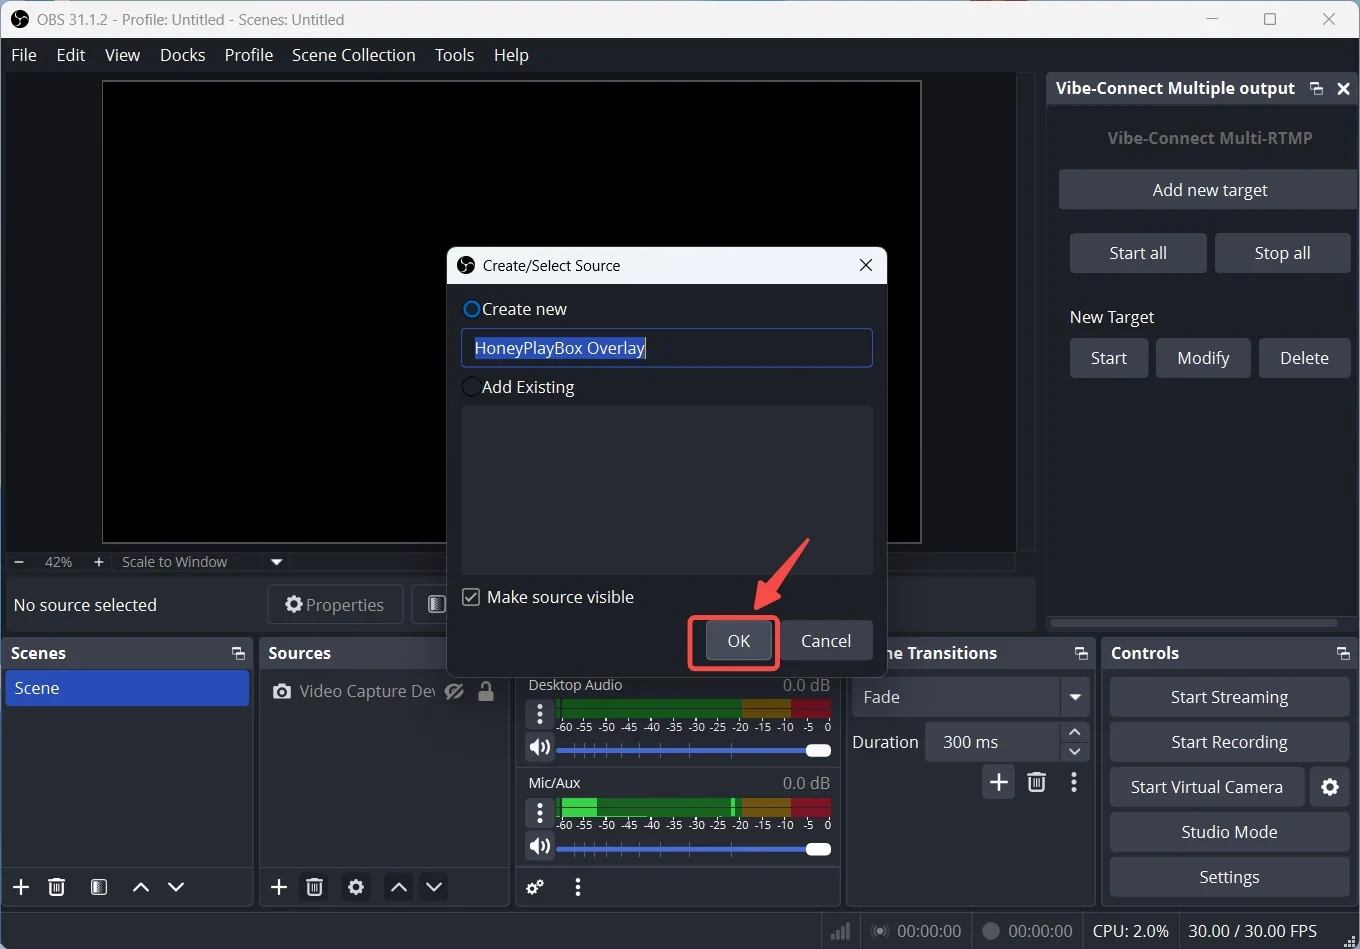Select the Add Existing radio option
The height and width of the screenshot is (949, 1360).
471,387
